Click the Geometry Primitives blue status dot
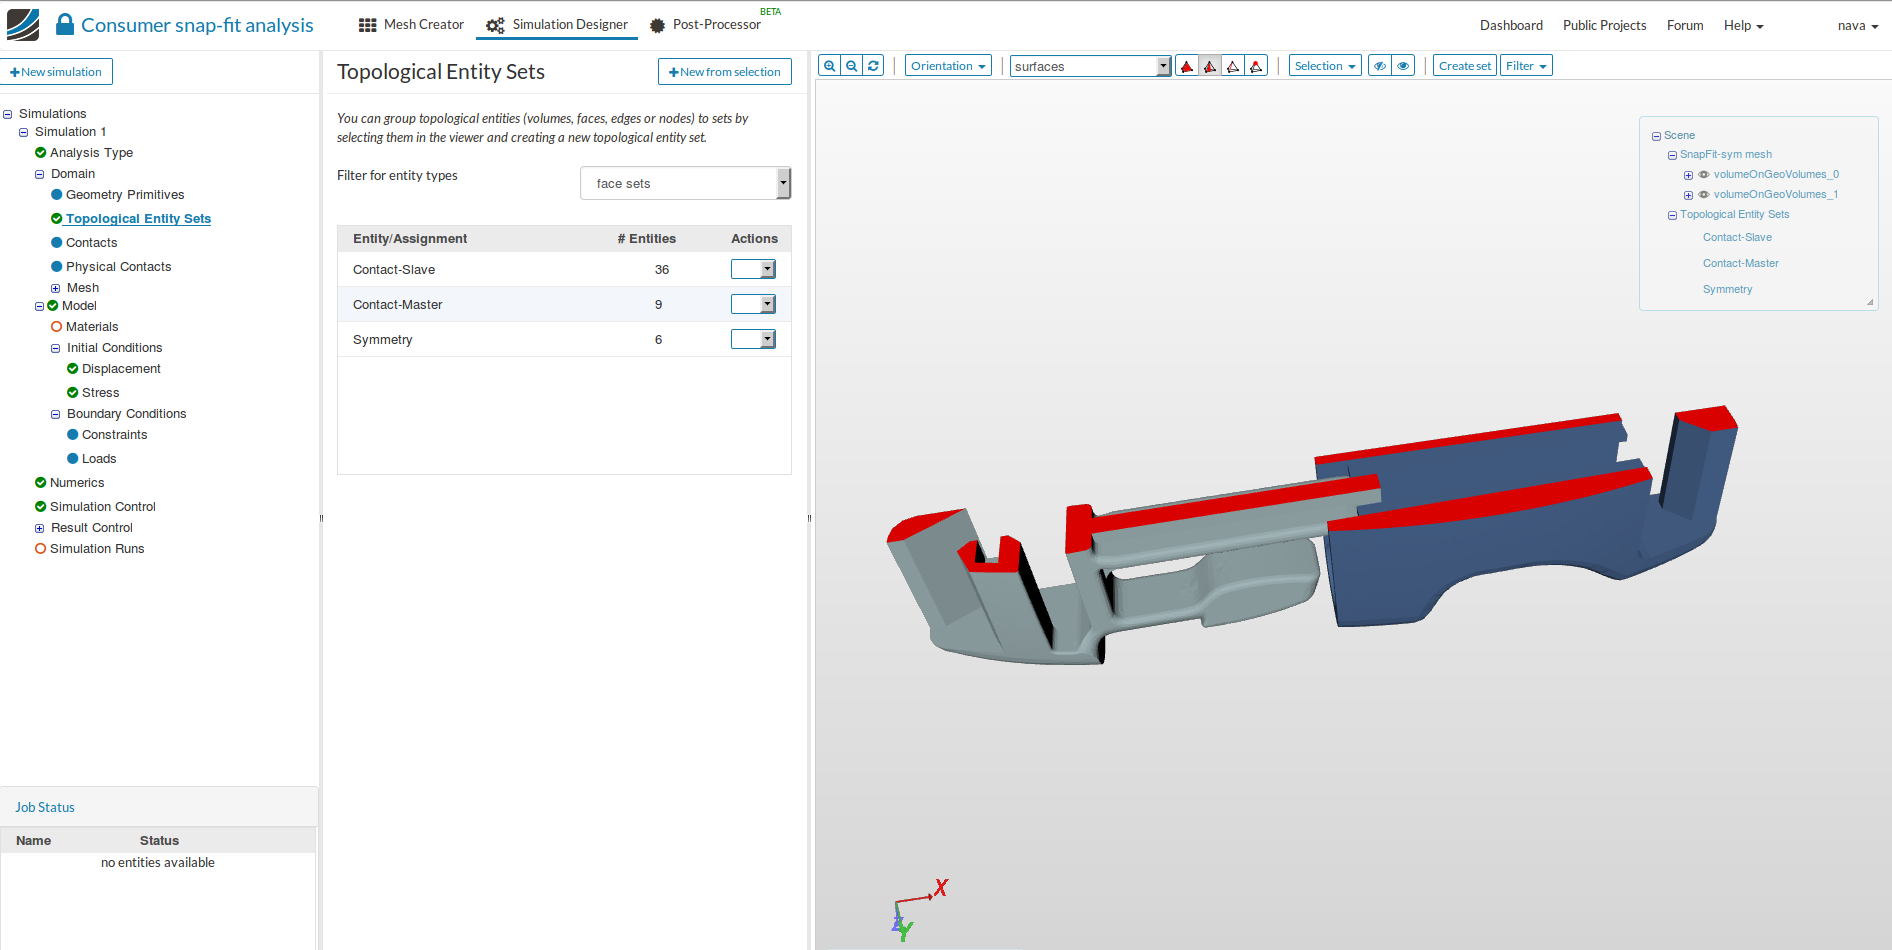 point(57,195)
